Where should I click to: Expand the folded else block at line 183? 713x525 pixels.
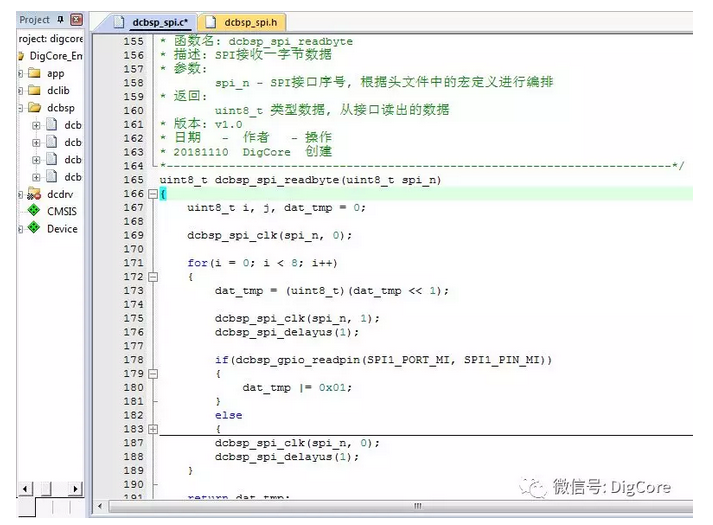pos(153,429)
